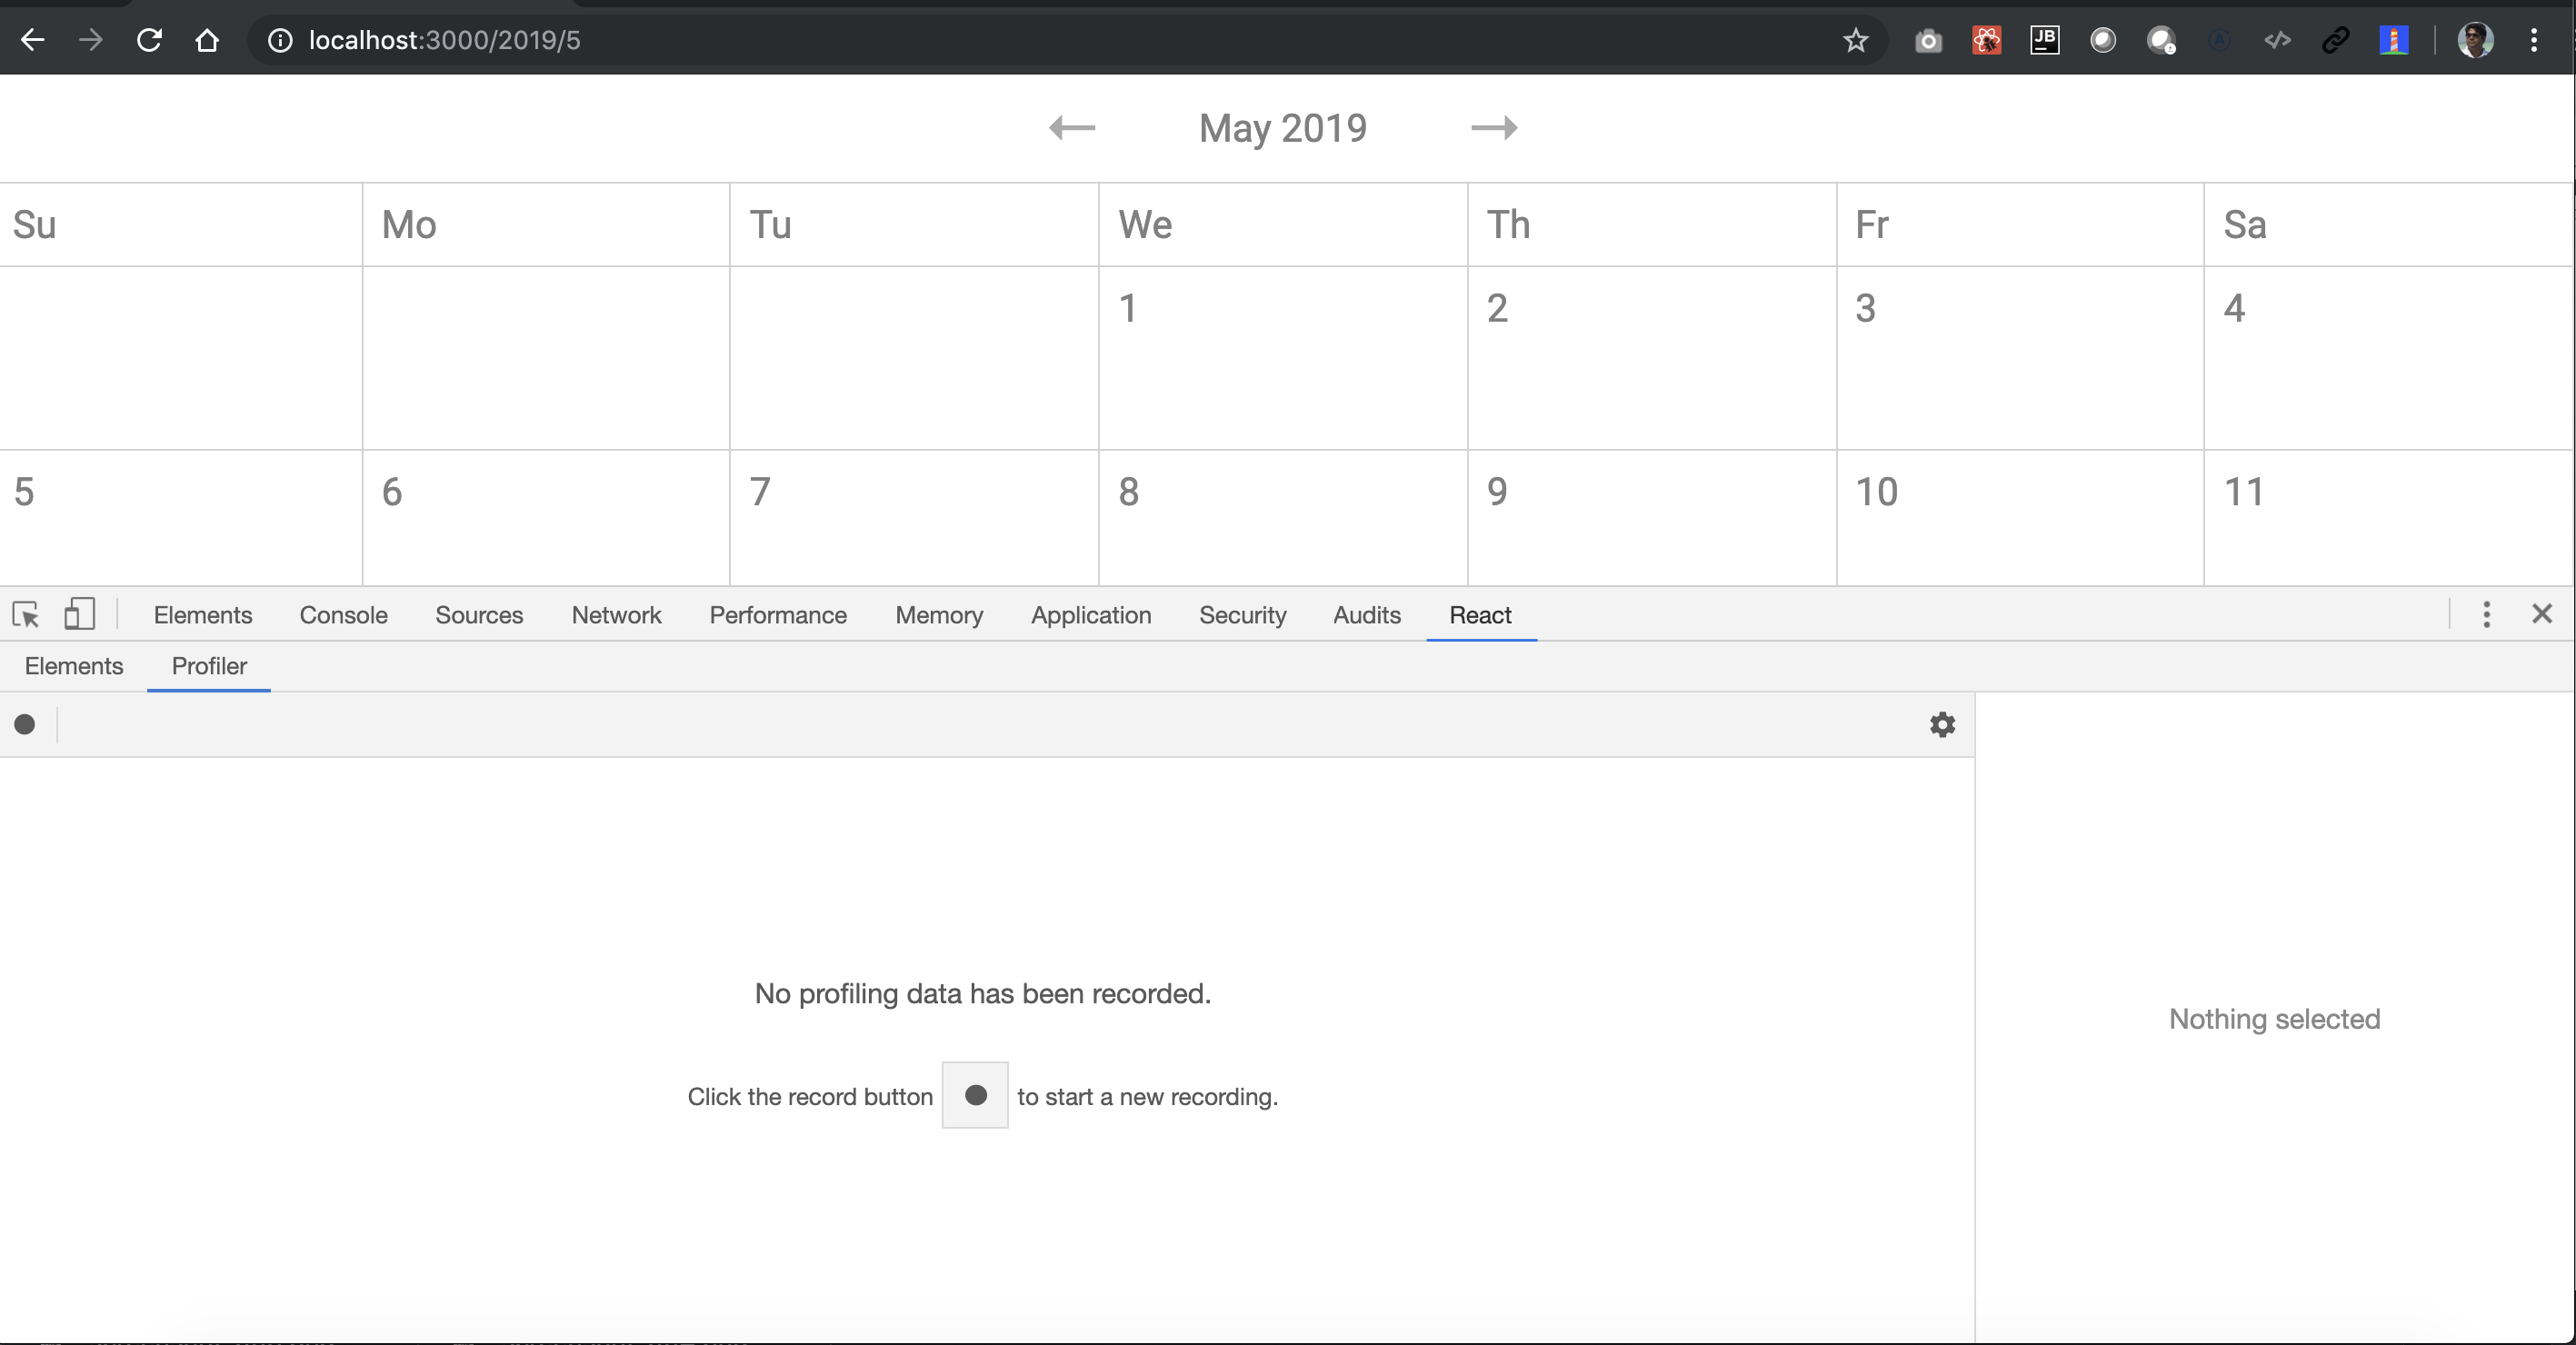
Task: Click the JetBrains extension icon
Action: coord(2044,40)
